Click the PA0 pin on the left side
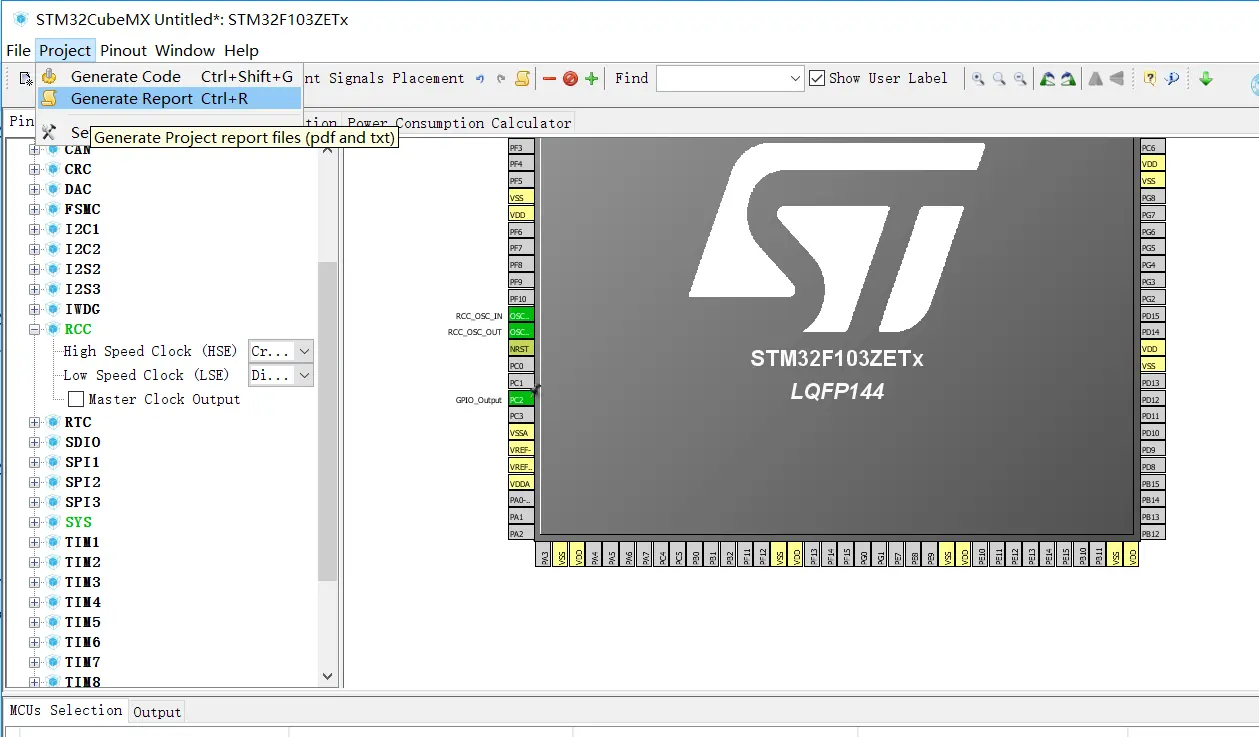 point(521,500)
